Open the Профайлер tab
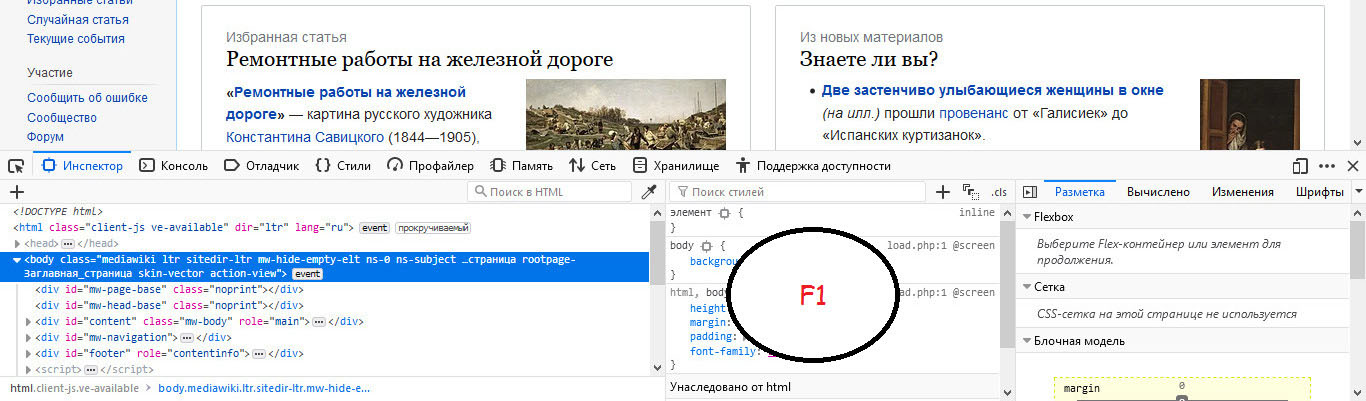 pos(430,166)
